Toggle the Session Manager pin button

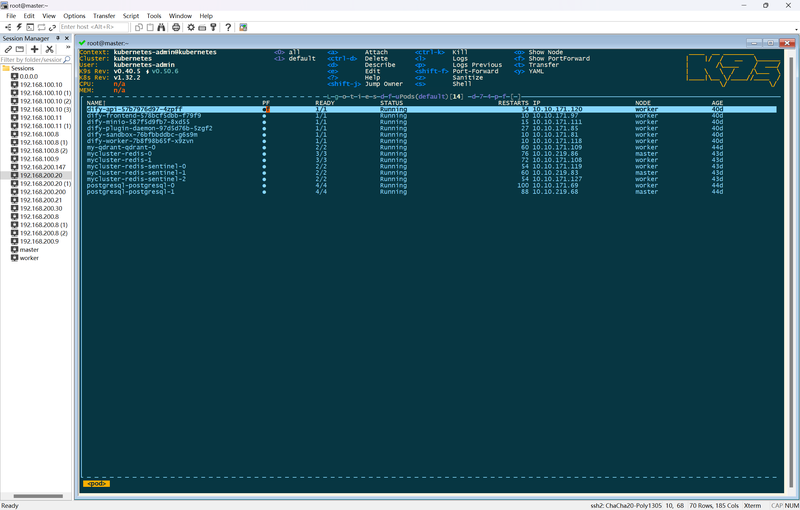pyautogui.click(x=58, y=38)
